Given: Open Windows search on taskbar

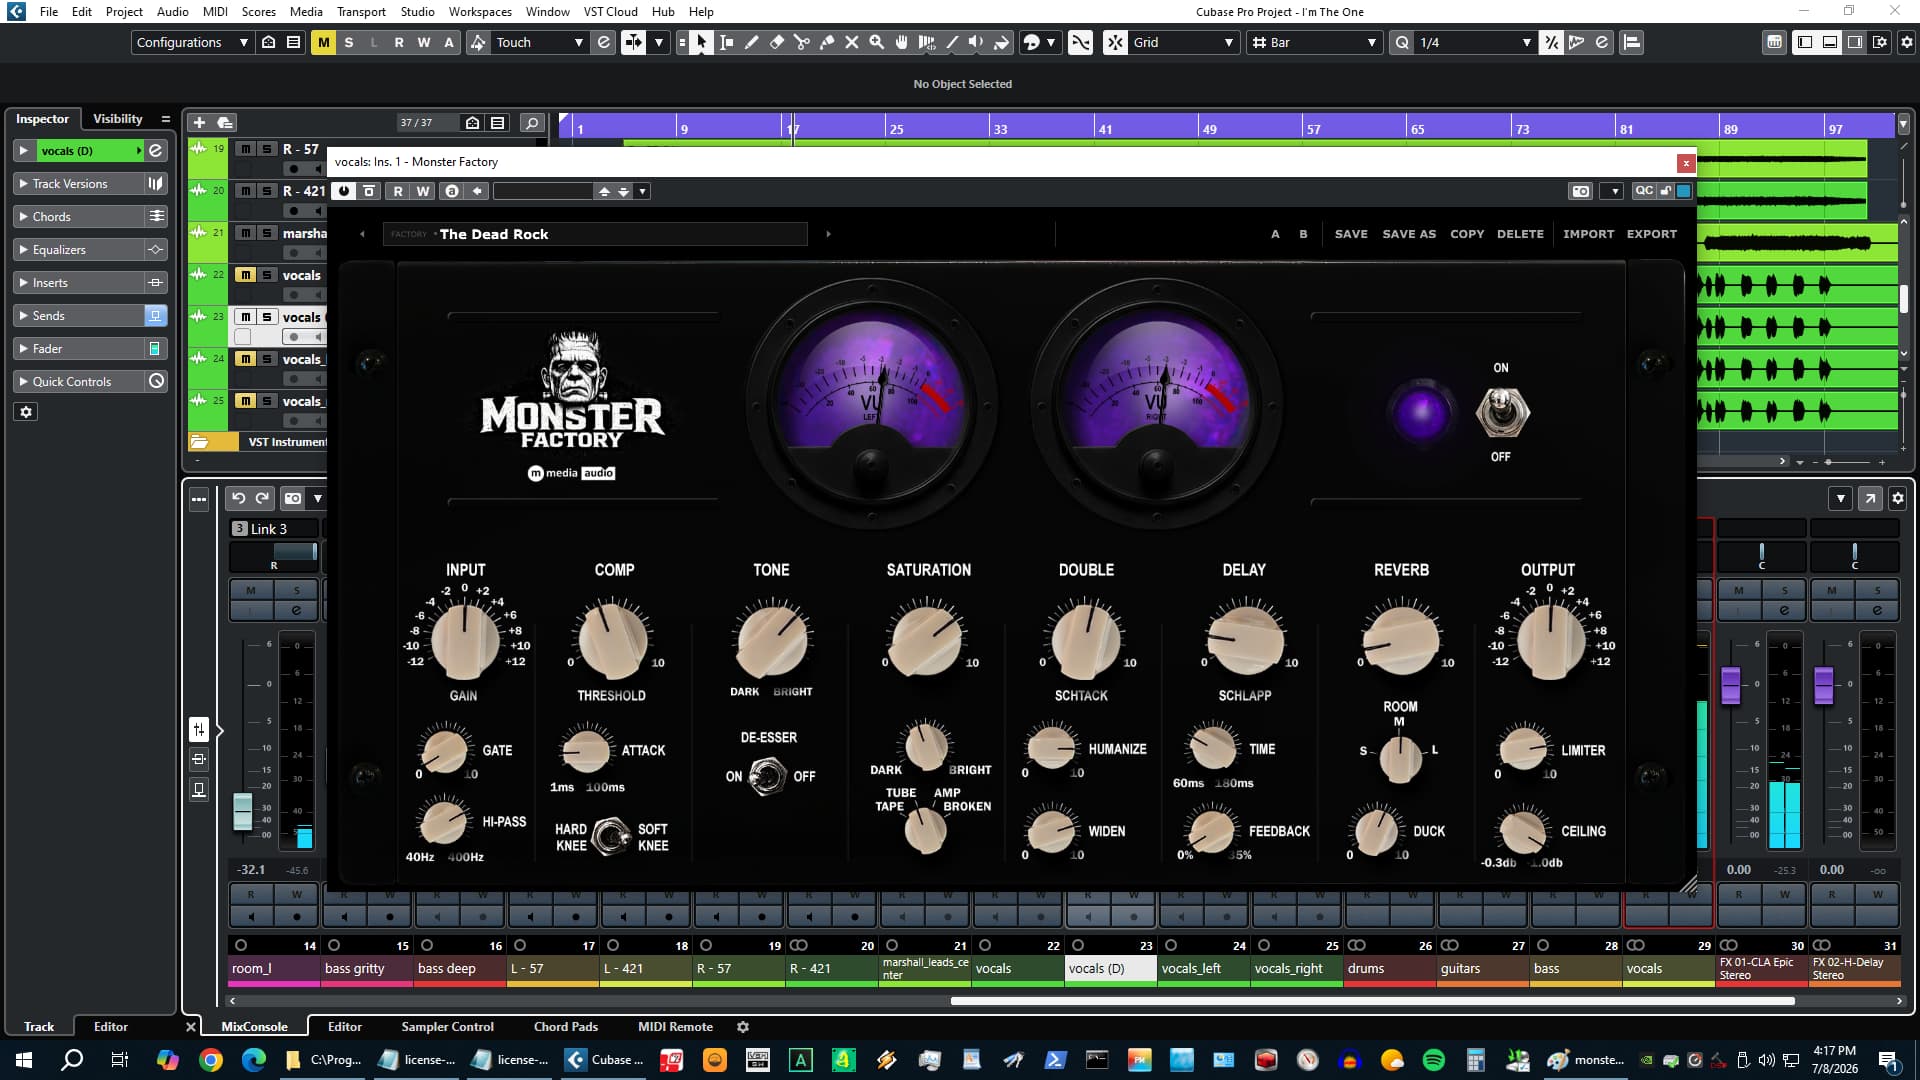Looking at the screenshot, I should [x=72, y=1060].
